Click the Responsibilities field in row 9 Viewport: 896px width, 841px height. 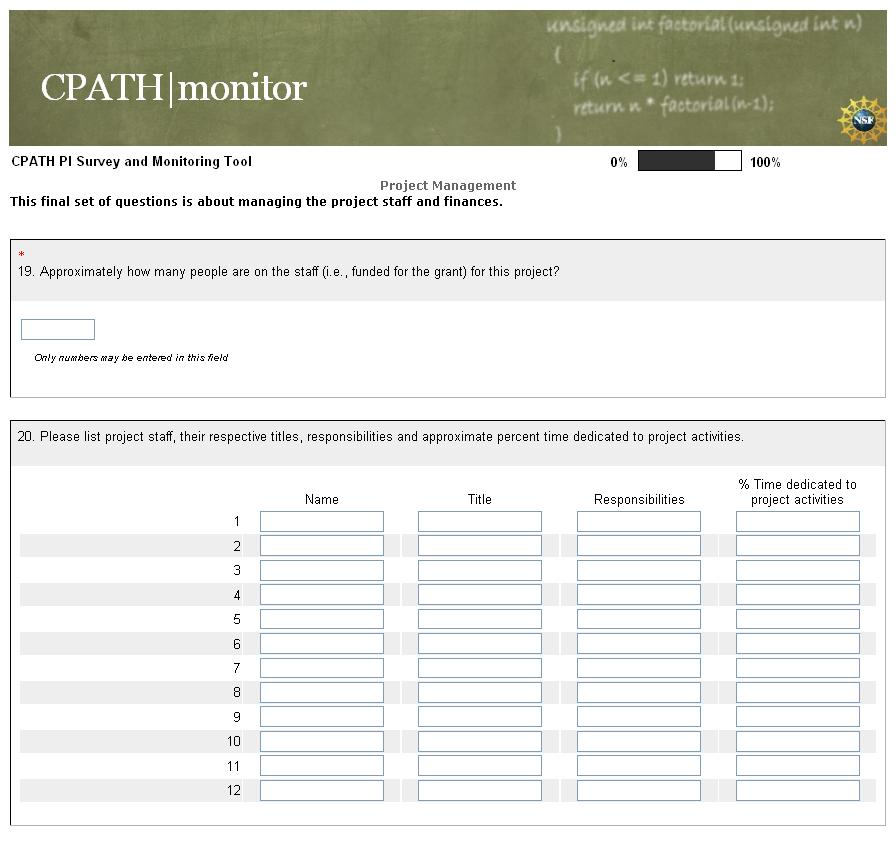tap(639, 716)
